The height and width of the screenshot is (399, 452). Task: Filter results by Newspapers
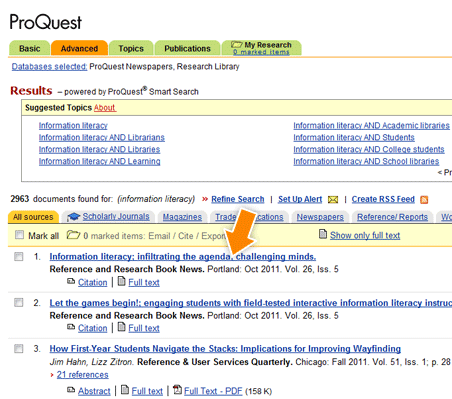tap(320, 217)
